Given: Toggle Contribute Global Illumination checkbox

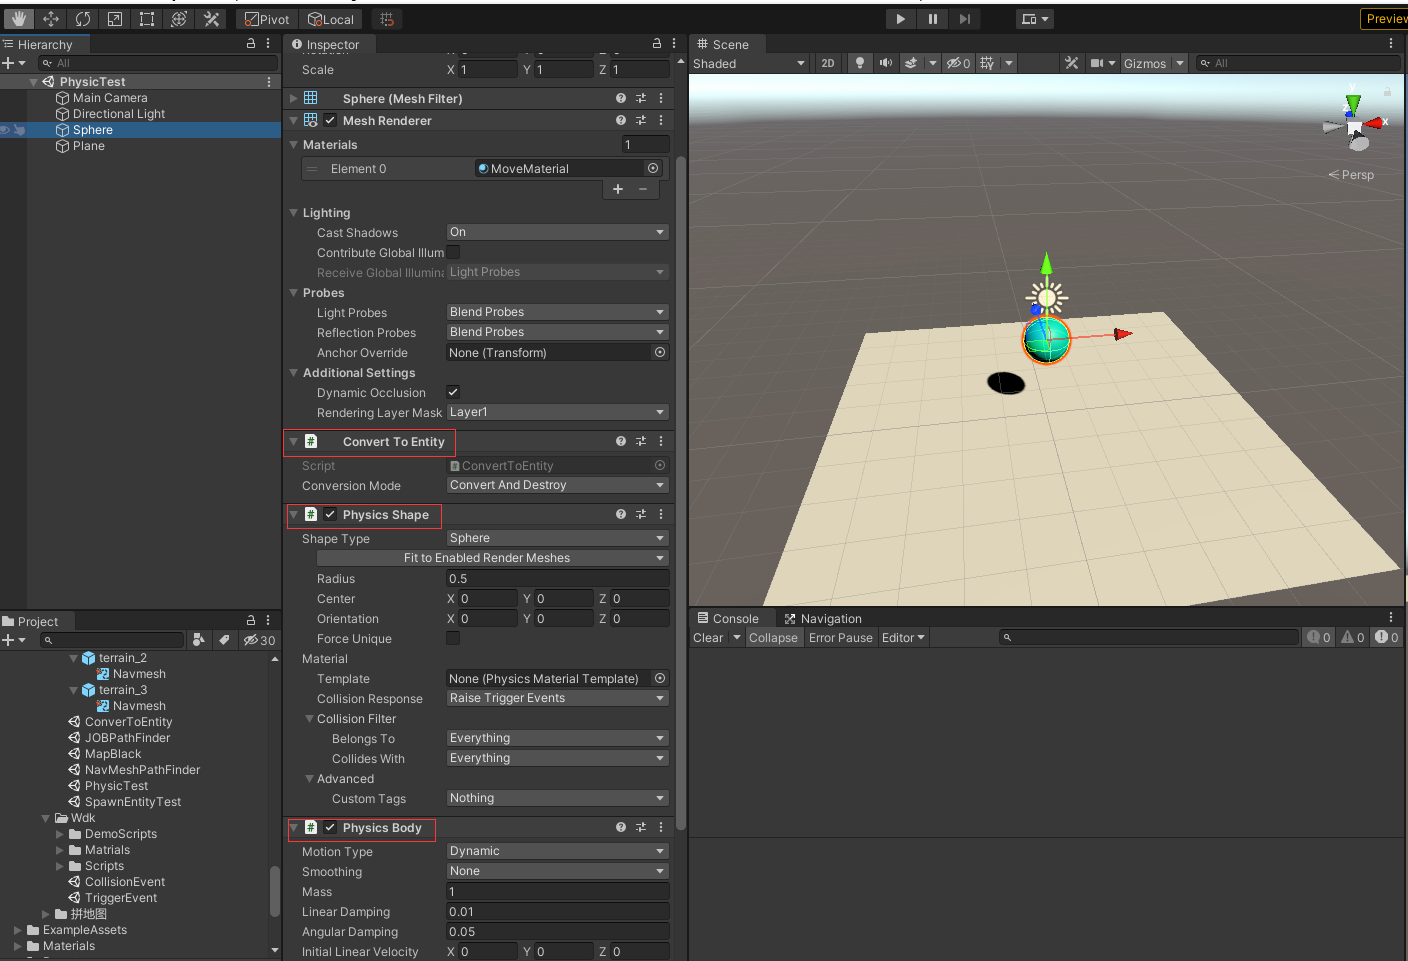Looking at the screenshot, I should (x=453, y=252).
